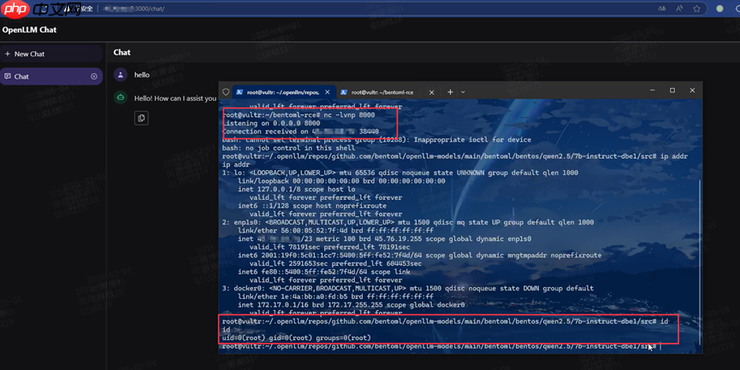The width and height of the screenshot is (740, 370).
Task: Select the Chat item in the sidebar
Action: 51,76
